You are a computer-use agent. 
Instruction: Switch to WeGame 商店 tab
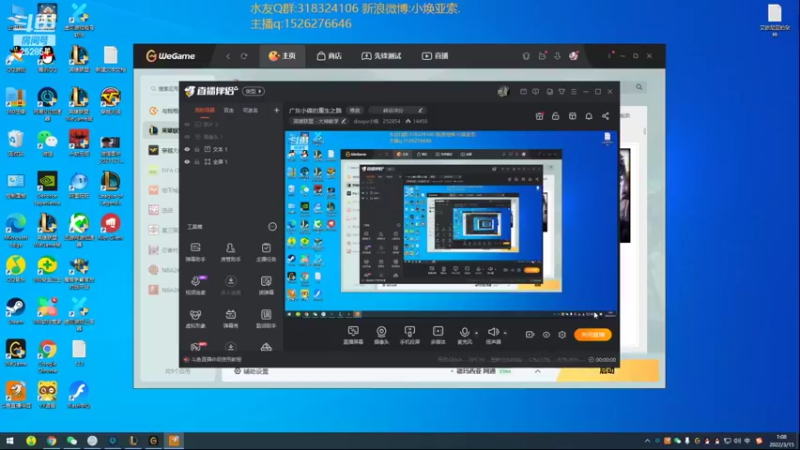329,56
